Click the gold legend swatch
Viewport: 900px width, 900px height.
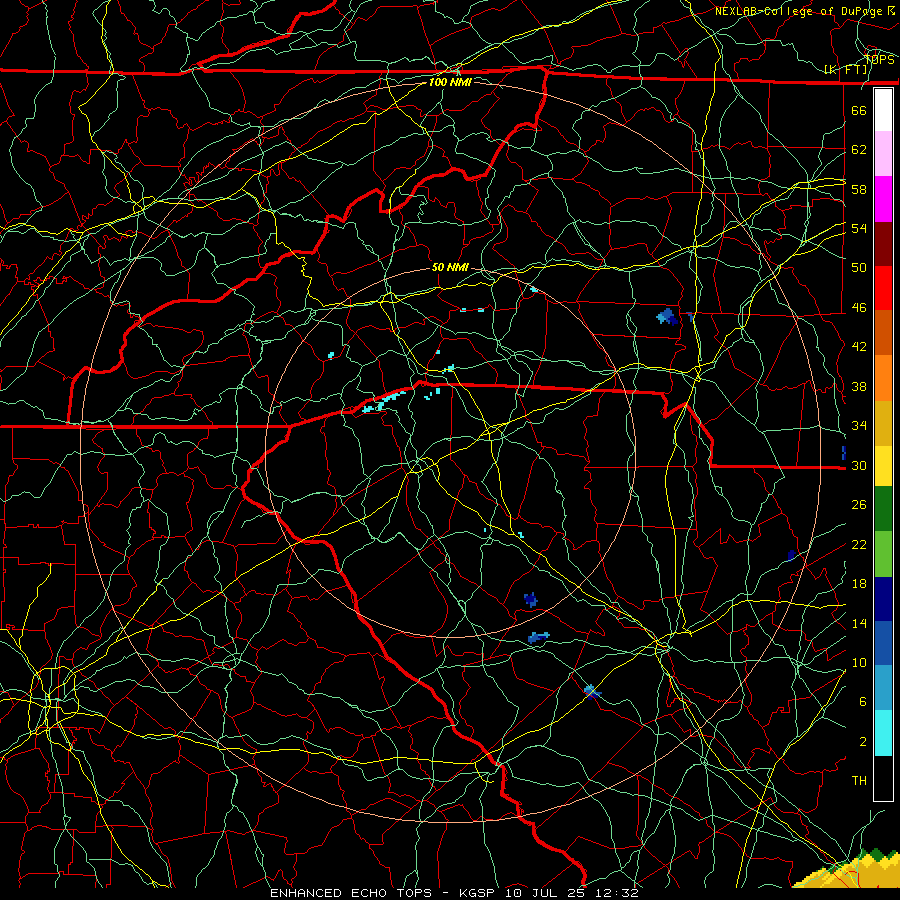(x=883, y=424)
